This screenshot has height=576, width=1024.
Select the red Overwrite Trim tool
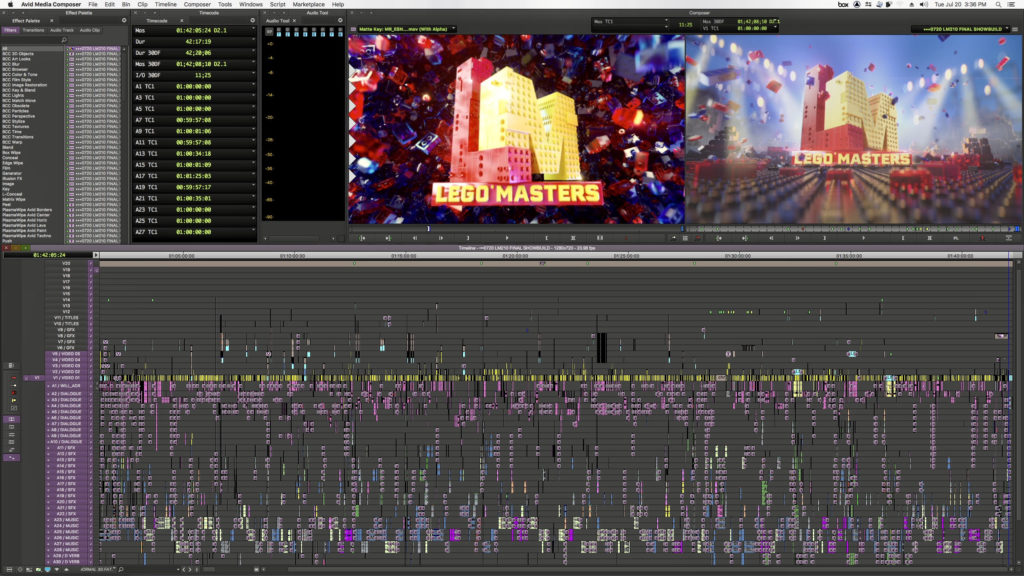point(14,393)
